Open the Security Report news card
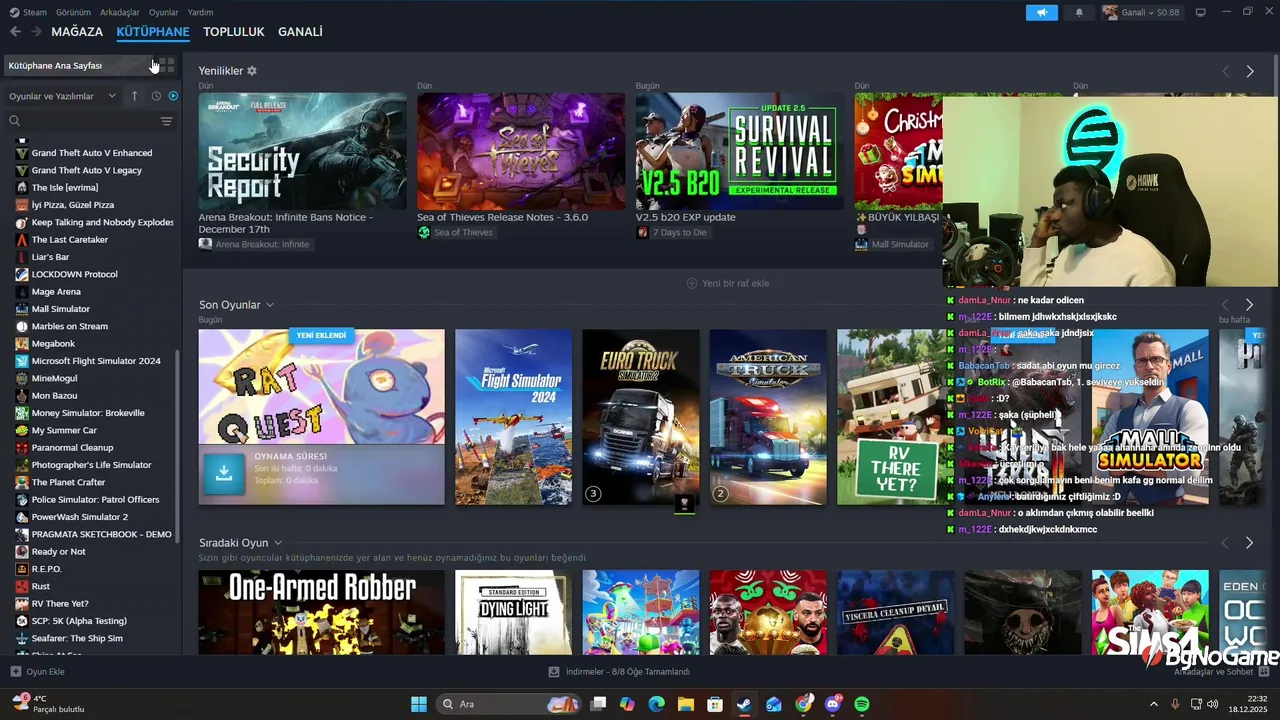 [x=302, y=151]
